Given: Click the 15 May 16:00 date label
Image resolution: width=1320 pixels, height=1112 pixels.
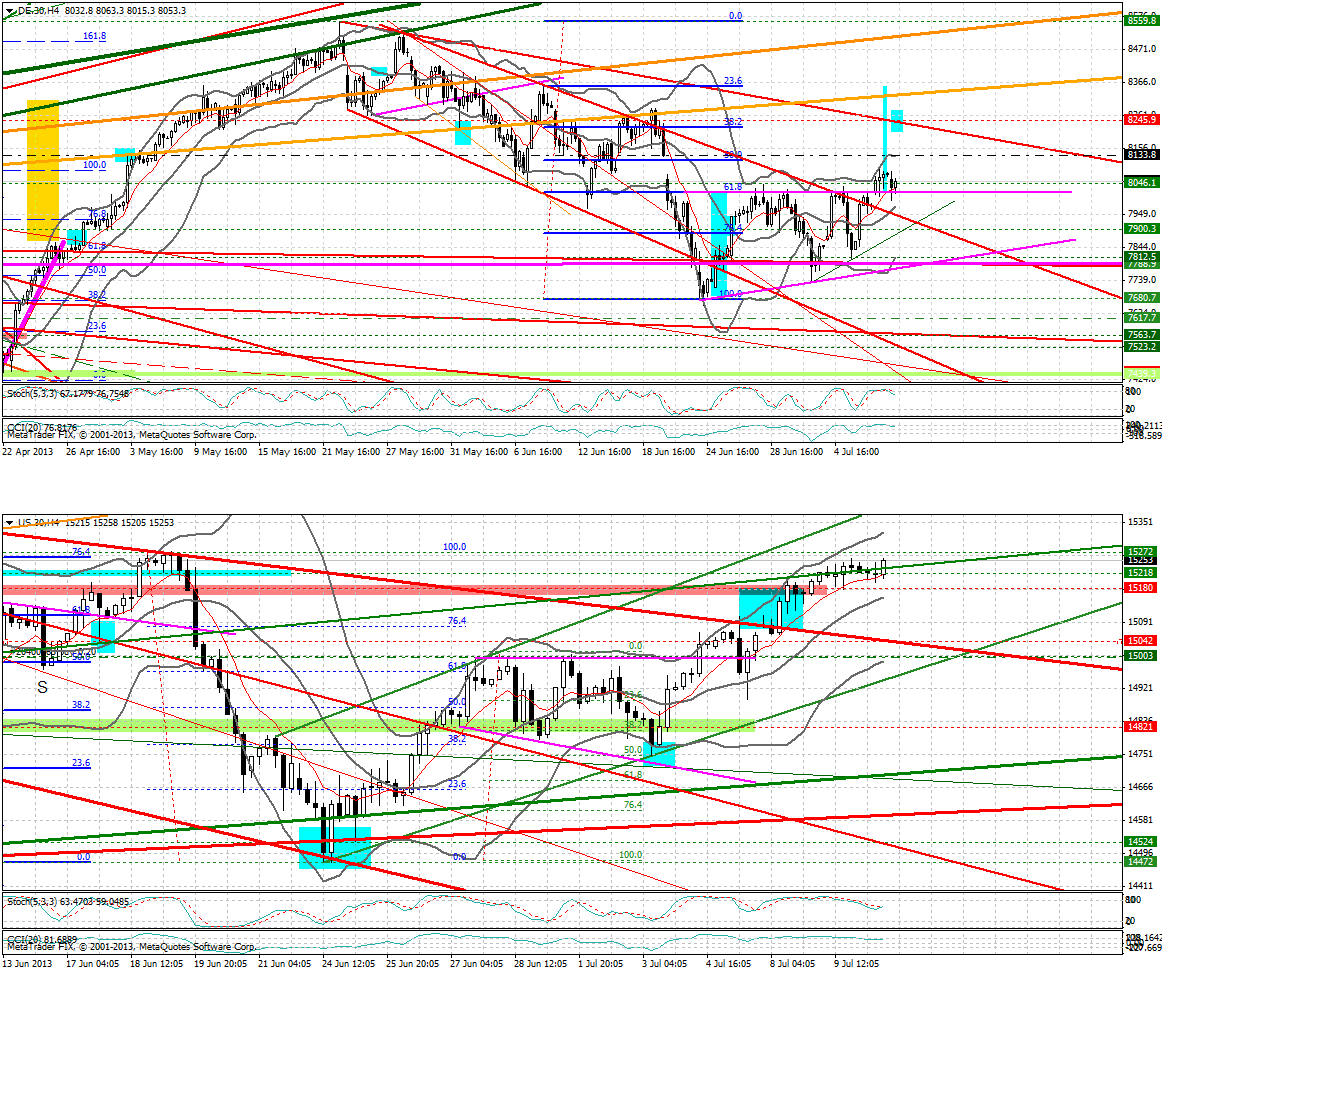Looking at the screenshot, I should click(x=286, y=451).
